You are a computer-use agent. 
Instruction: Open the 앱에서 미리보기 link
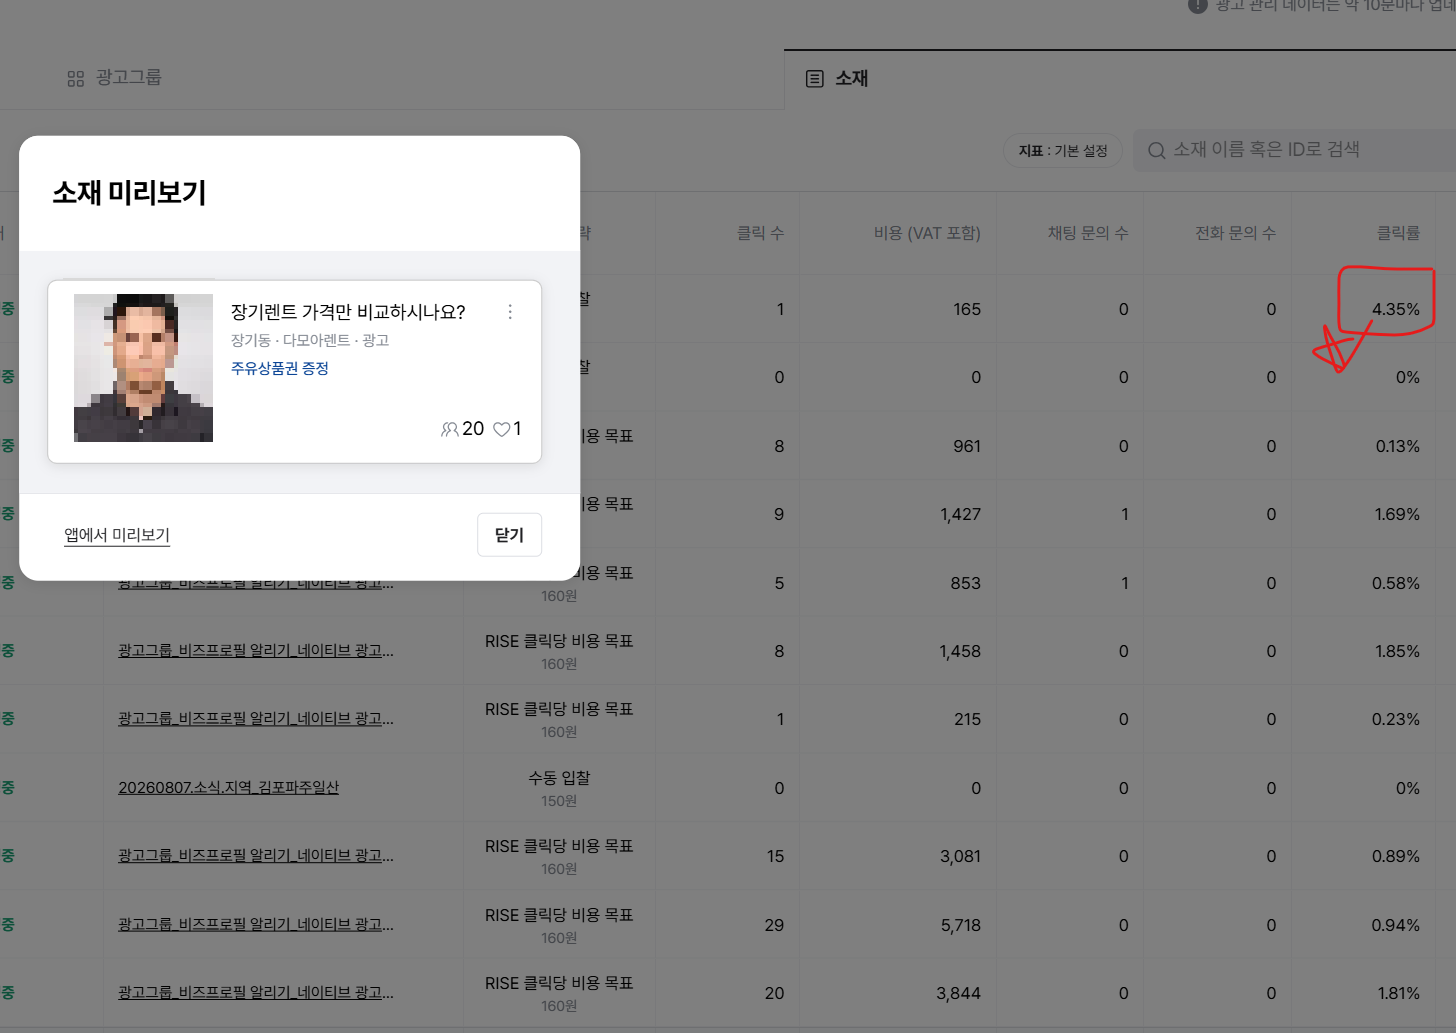click(x=117, y=535)
